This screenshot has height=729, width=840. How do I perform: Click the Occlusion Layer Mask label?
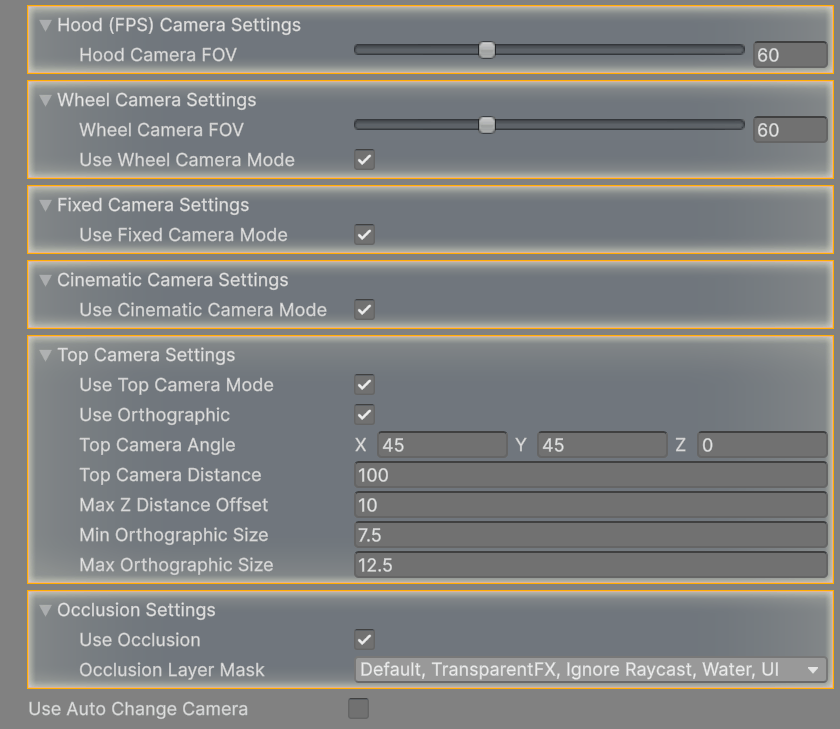(x=172, y=670)
